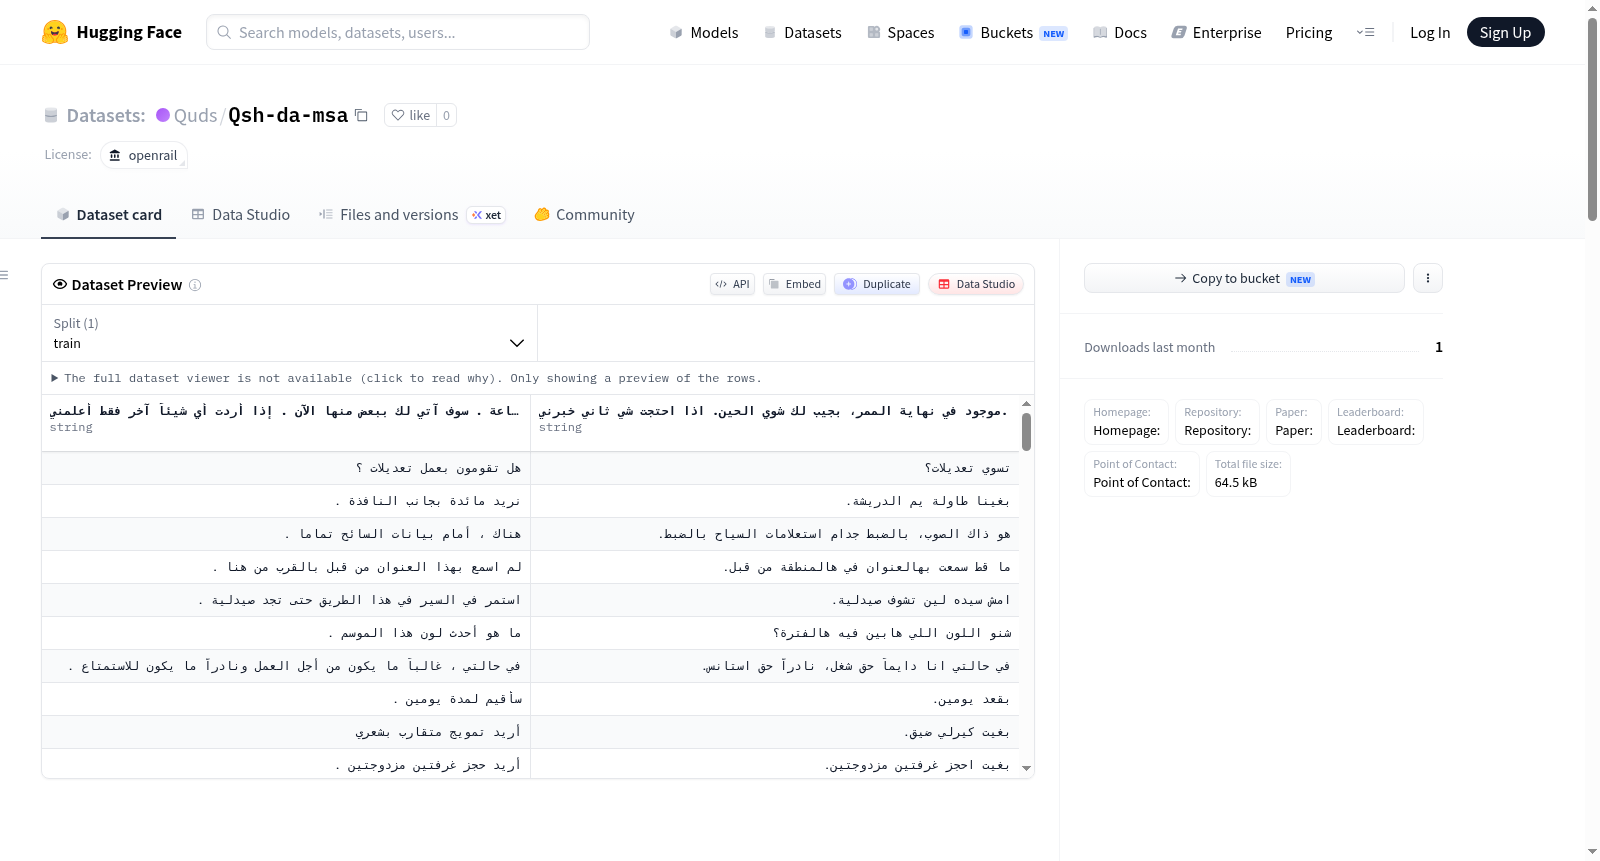
Task: Click the Hugging Face logo emoji
Action: [x=55, y=32]
